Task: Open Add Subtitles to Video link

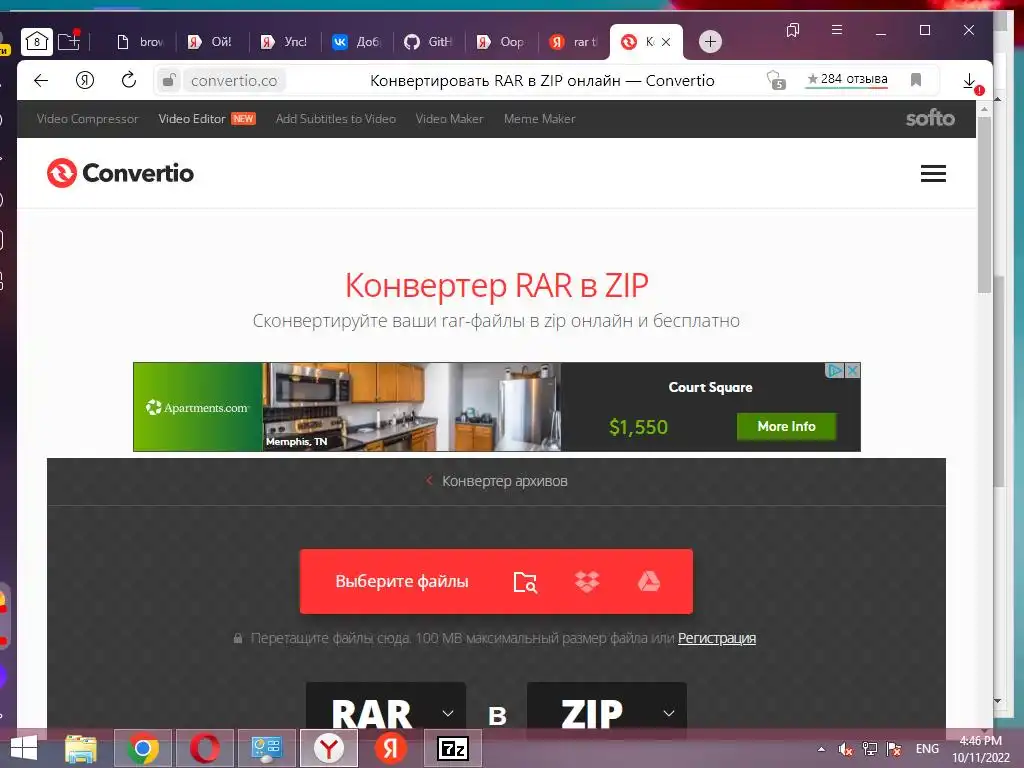Action: (336, 119)
